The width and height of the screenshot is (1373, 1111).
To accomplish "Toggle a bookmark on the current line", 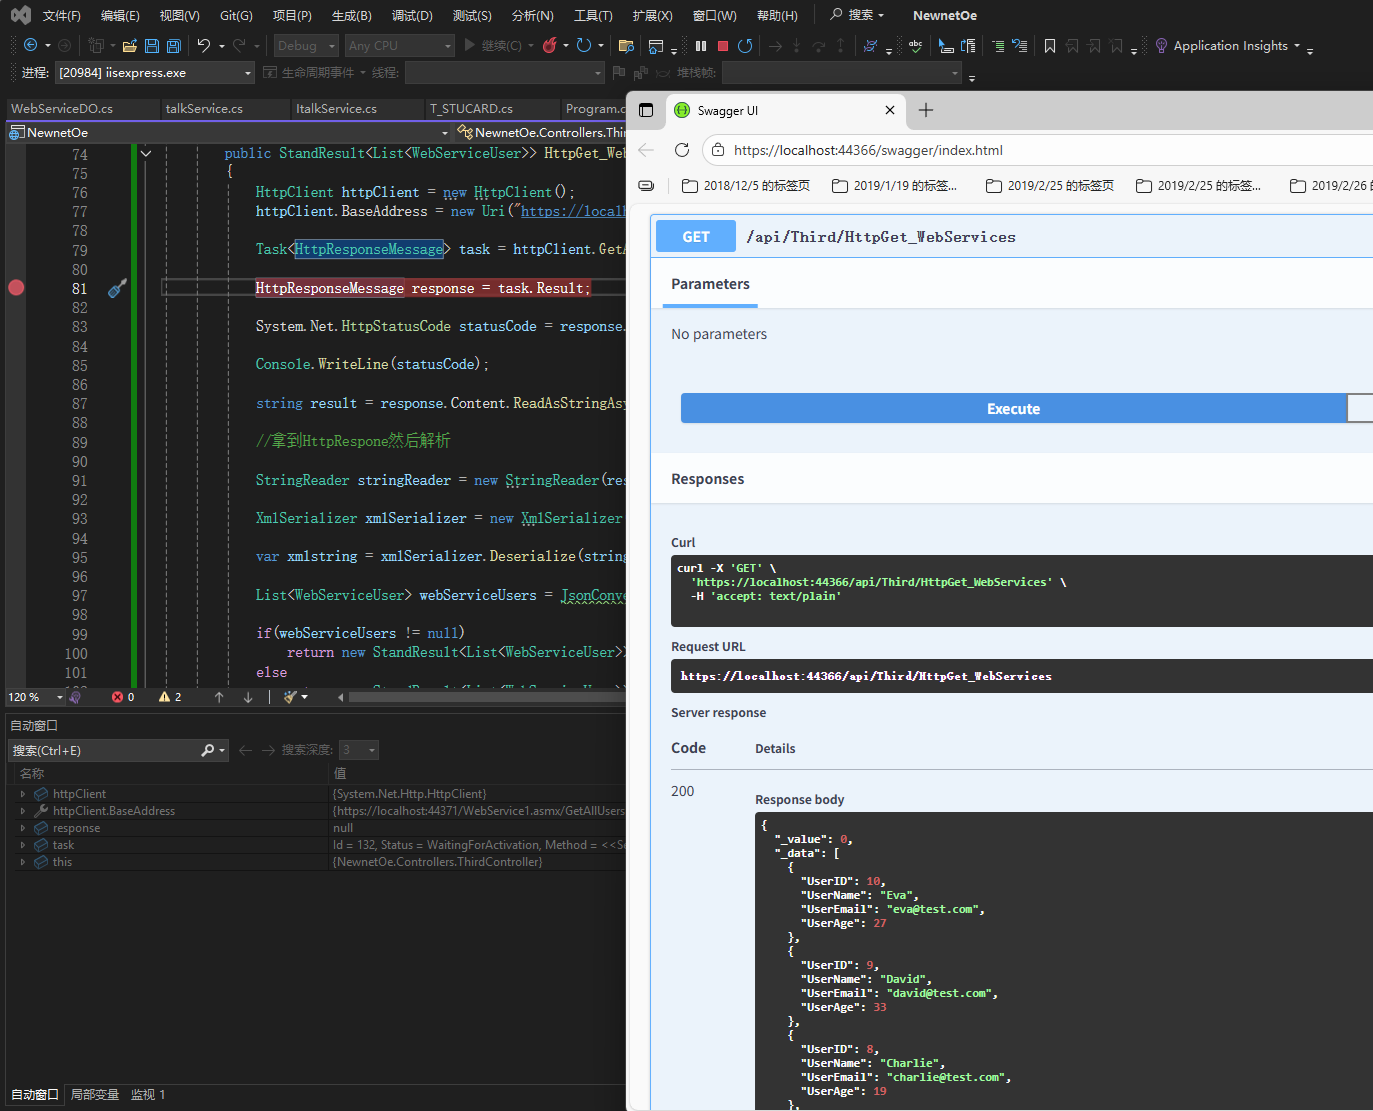I will [x=1049, y=46].
